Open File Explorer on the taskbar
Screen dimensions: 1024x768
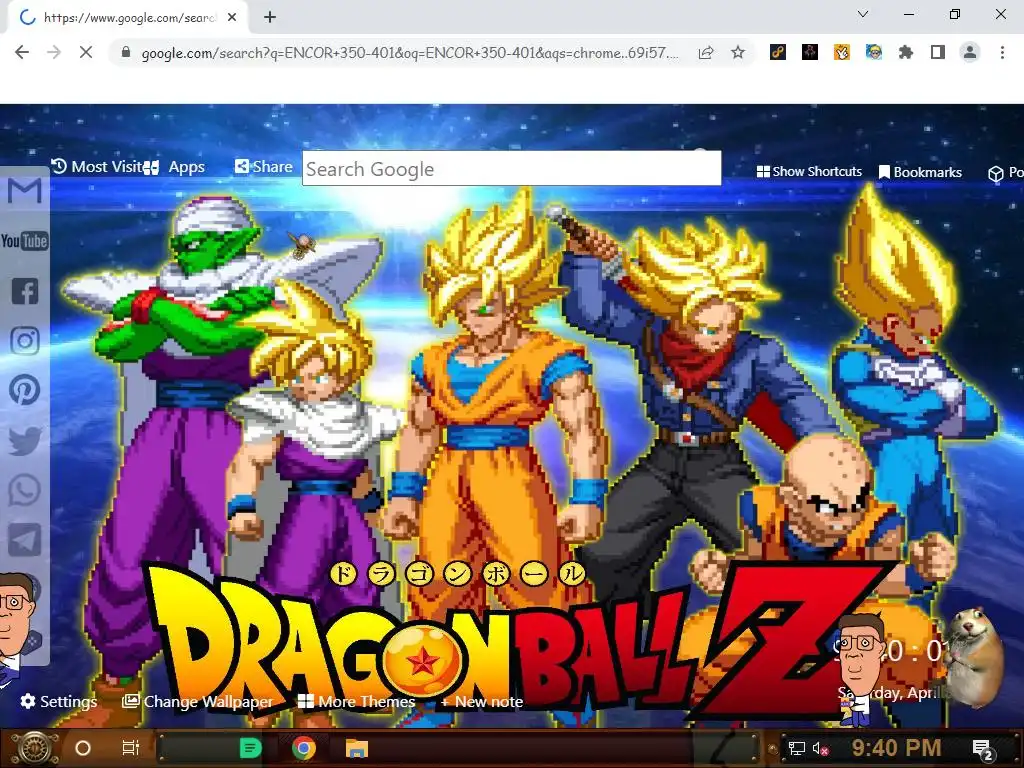[x=357, y=748]
